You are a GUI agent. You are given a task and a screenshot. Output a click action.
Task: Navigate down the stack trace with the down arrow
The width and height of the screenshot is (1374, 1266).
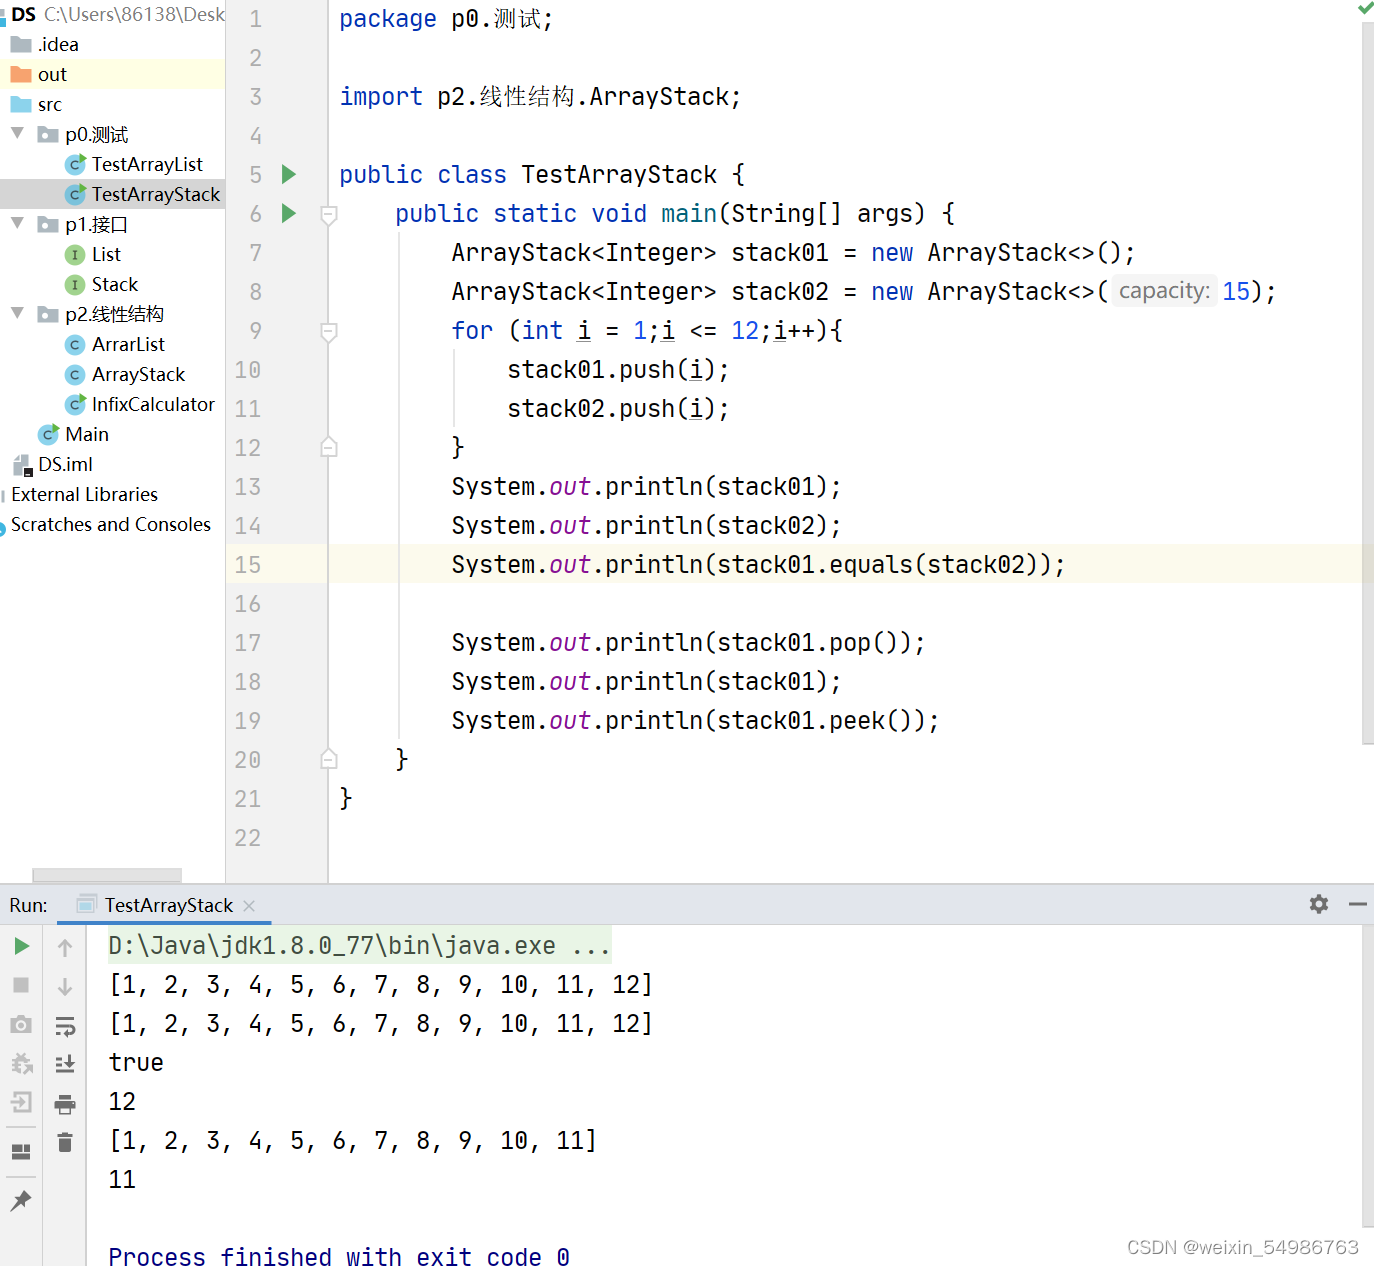pos(65,986)
